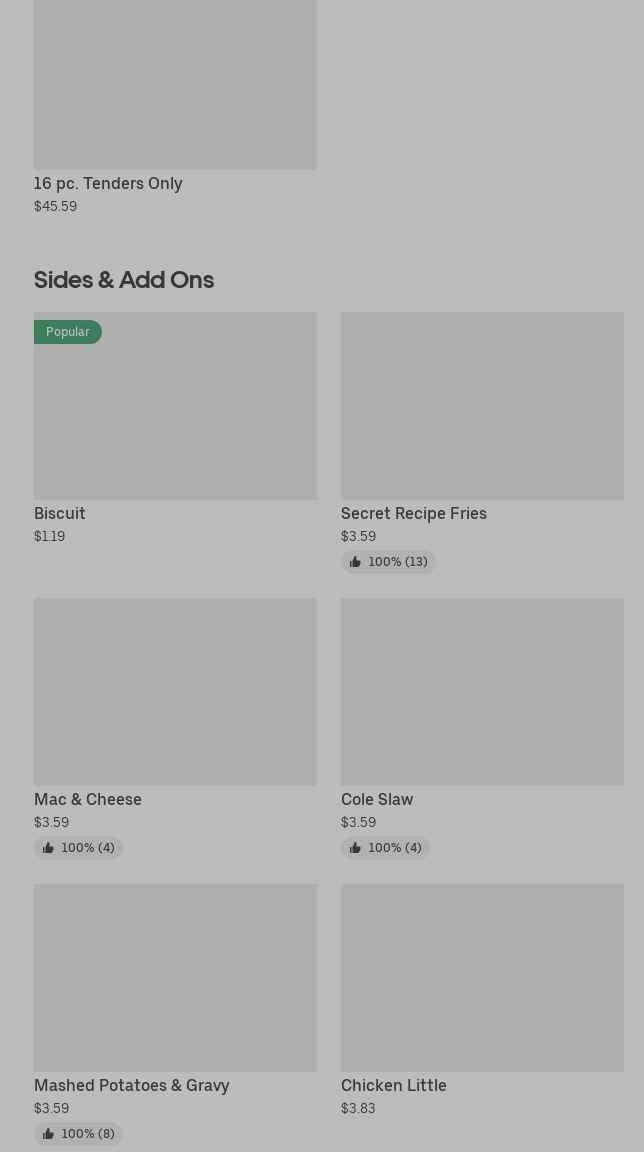The width and height of the screenshot is (644, 1152).
Task: Select the Chicken Little title
Action: tap(394, 1086)
